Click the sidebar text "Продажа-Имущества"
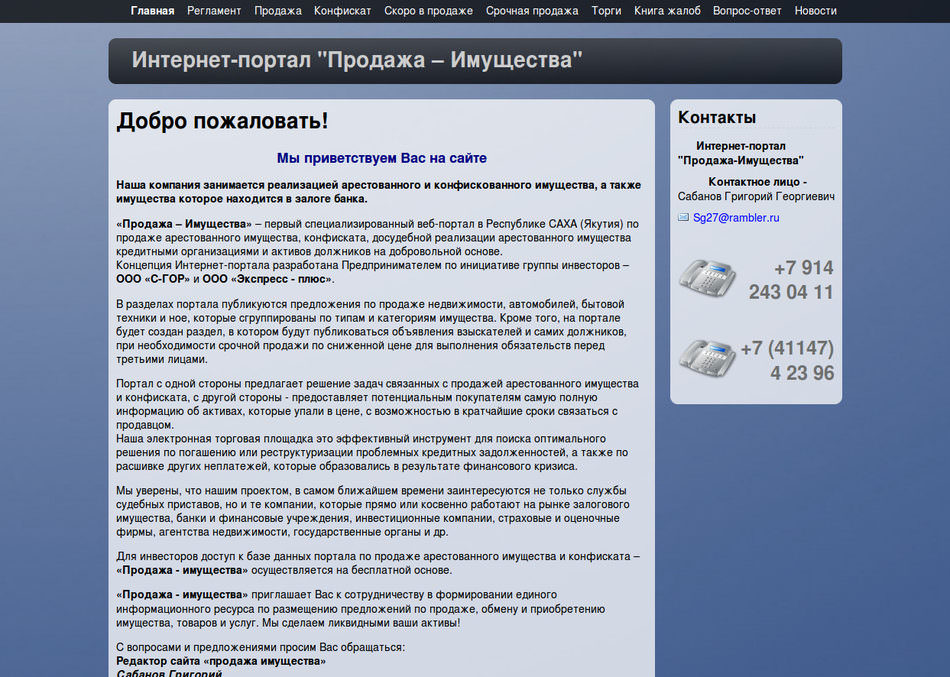 click(x=741, y=161)
